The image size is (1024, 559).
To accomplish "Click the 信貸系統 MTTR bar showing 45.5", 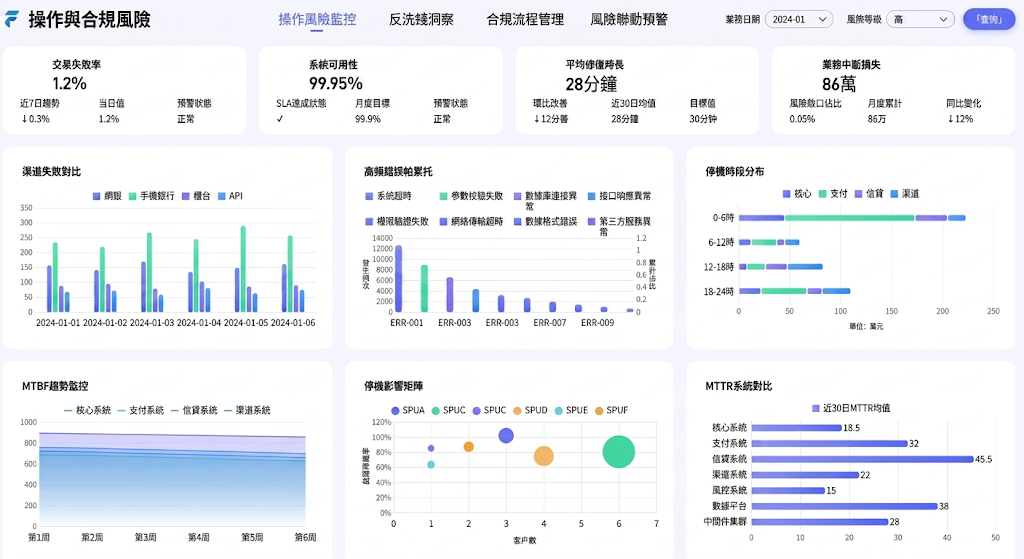I will [862, 459].
